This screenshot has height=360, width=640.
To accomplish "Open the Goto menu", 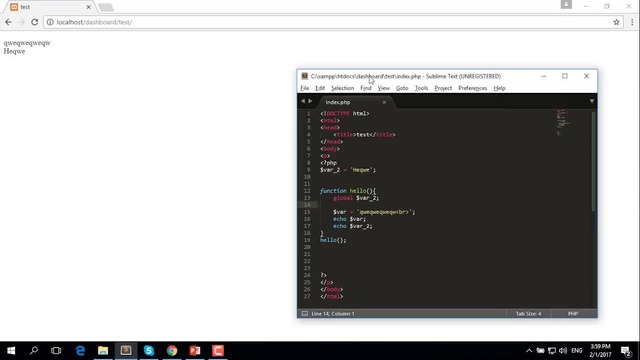I will pyautogui.click(x=402, y=88).
